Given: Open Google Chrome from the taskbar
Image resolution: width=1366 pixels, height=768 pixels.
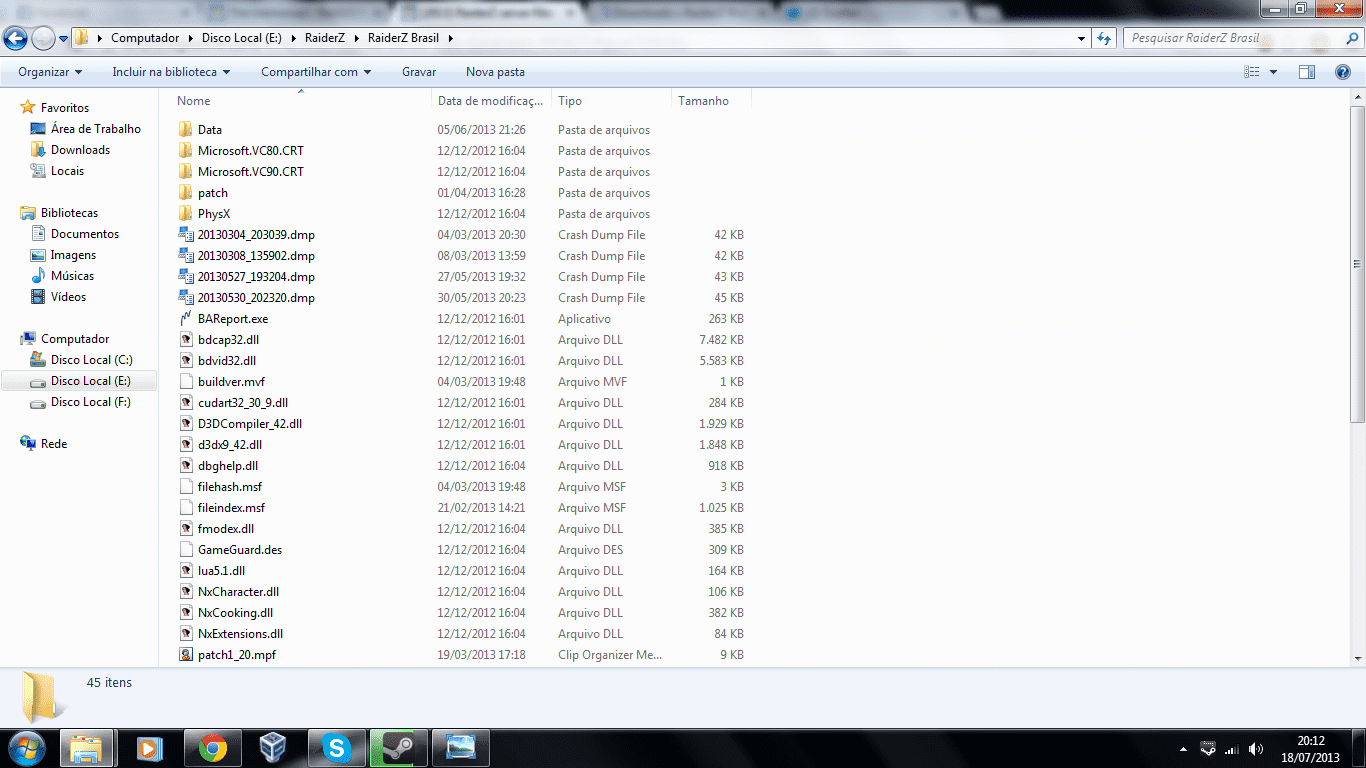Looking at the screenshot, I should 212,748.
